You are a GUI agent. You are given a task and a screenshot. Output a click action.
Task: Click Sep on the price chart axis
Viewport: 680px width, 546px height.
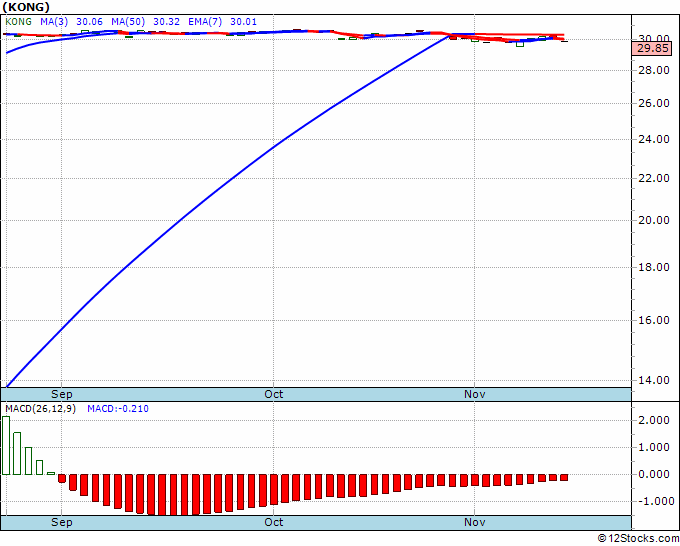click(62, 394)
